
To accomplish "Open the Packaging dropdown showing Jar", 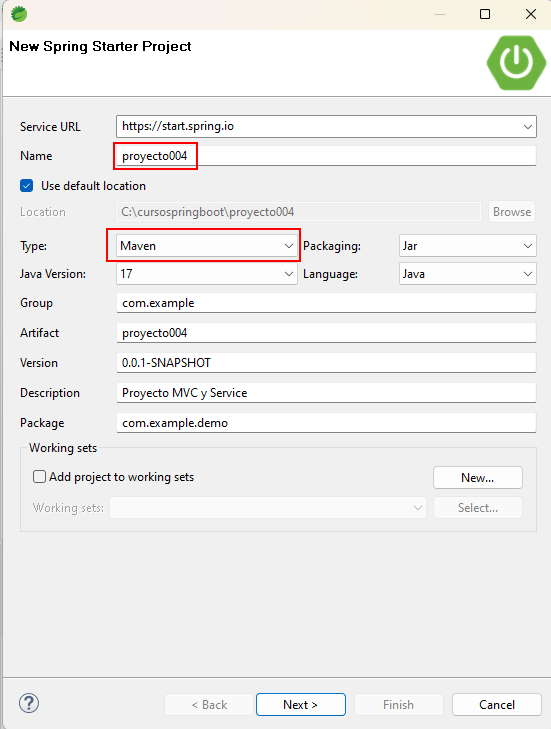I will click(467, 245).
